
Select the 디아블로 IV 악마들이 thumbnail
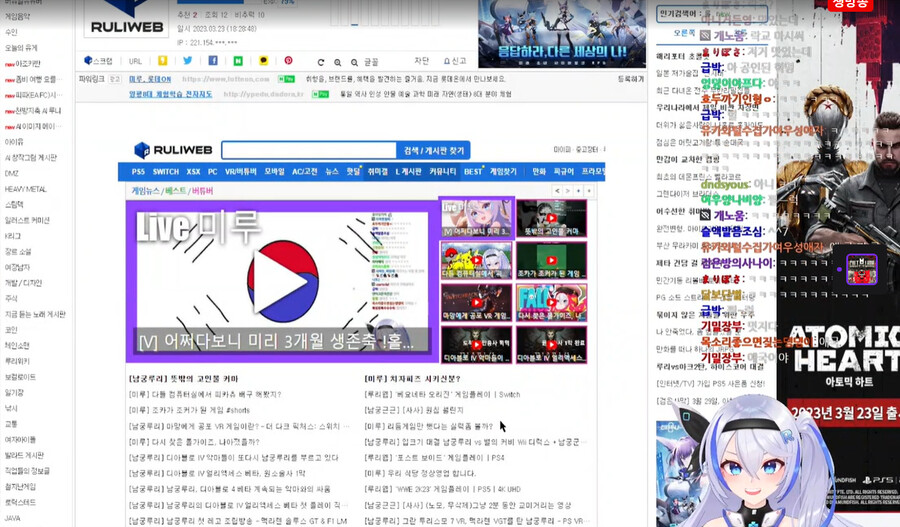coord(476,344)
